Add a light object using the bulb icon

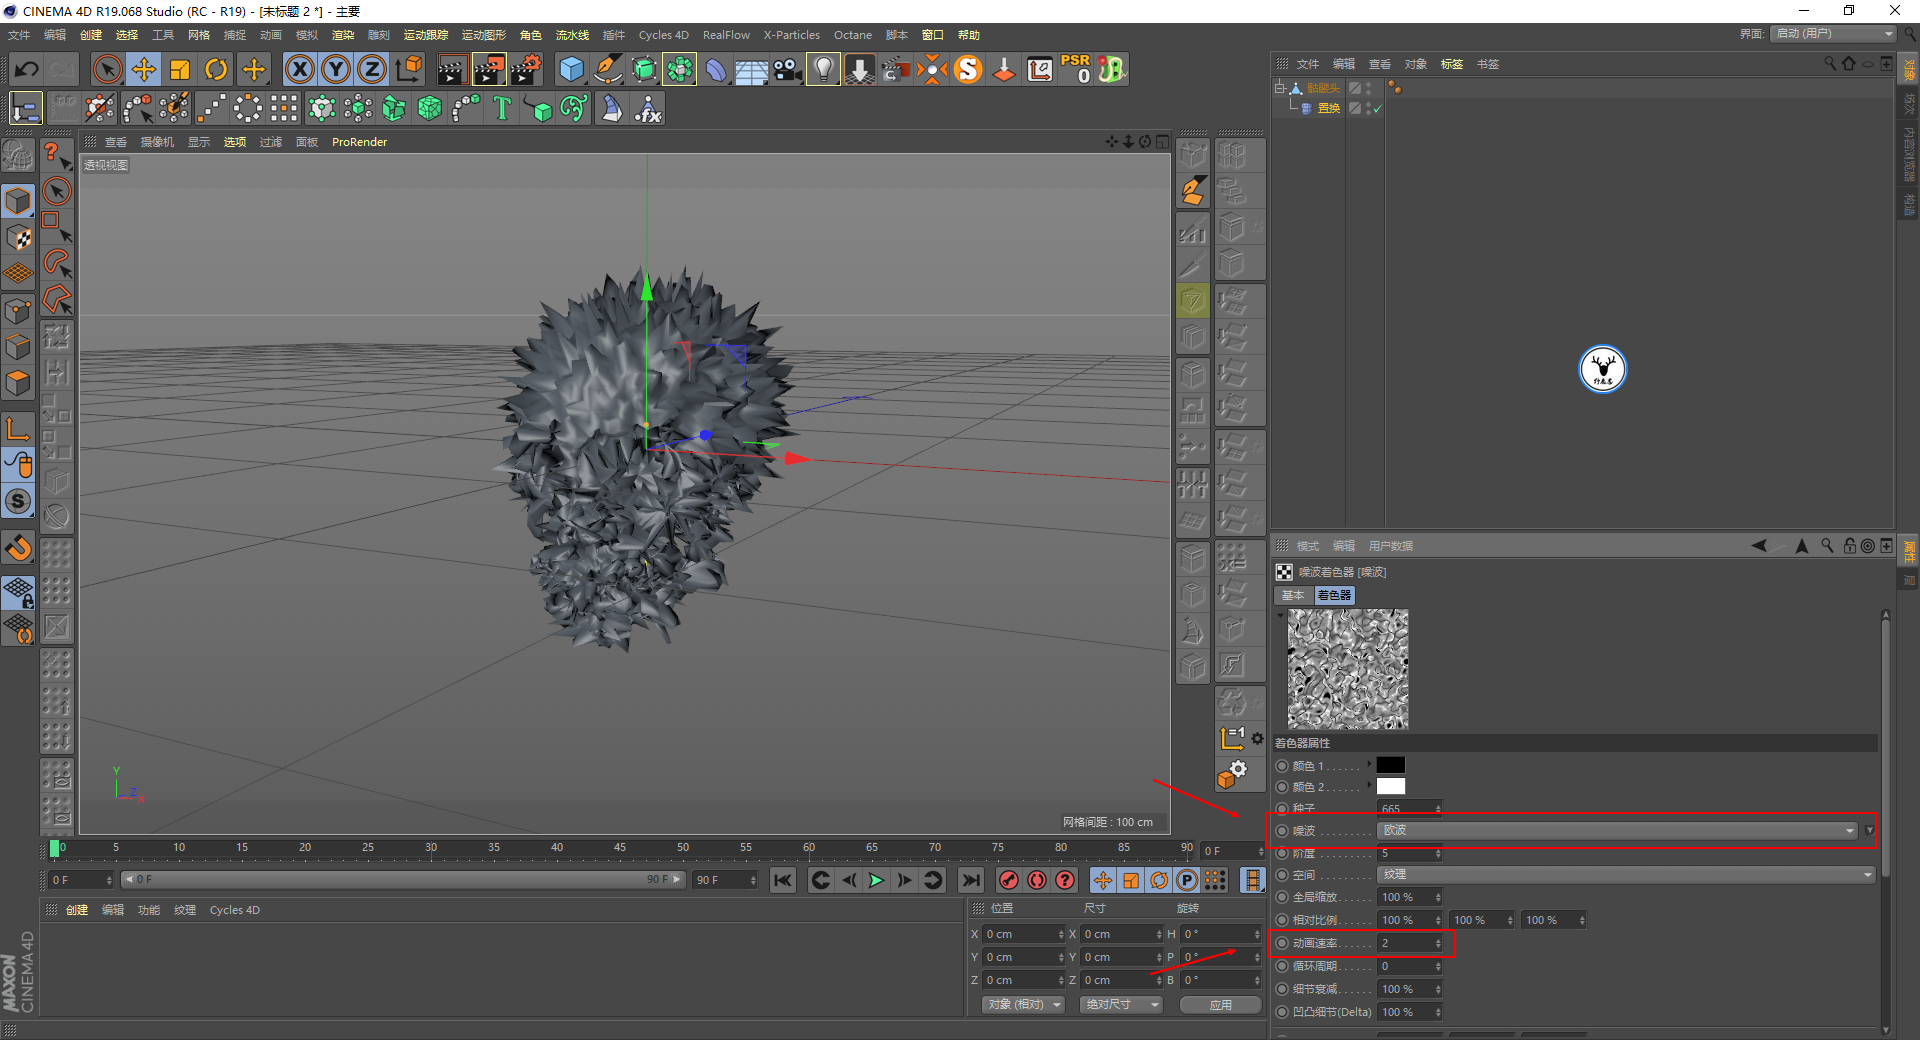823,69
